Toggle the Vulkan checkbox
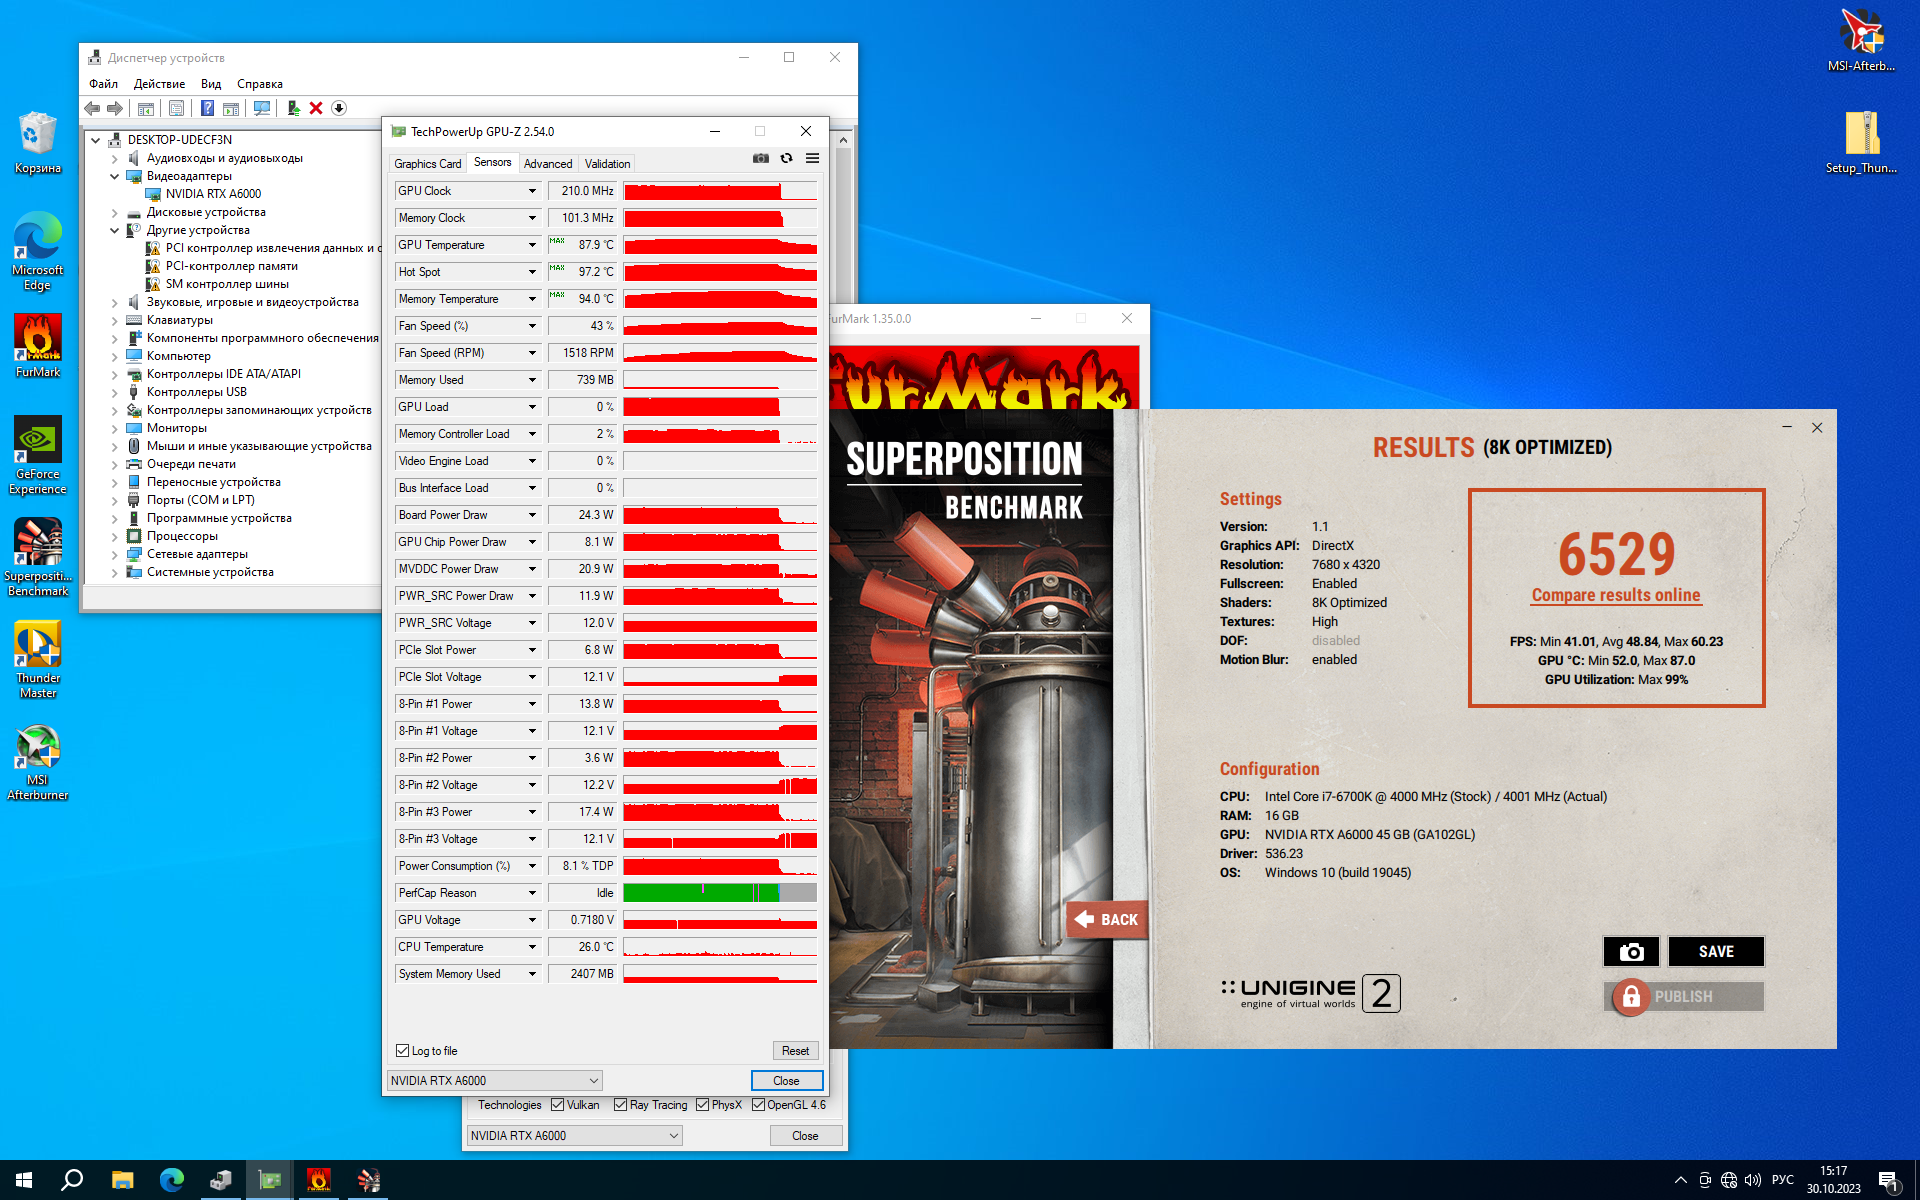This screenshot has height=1200, width=1920. (557, 1105)
